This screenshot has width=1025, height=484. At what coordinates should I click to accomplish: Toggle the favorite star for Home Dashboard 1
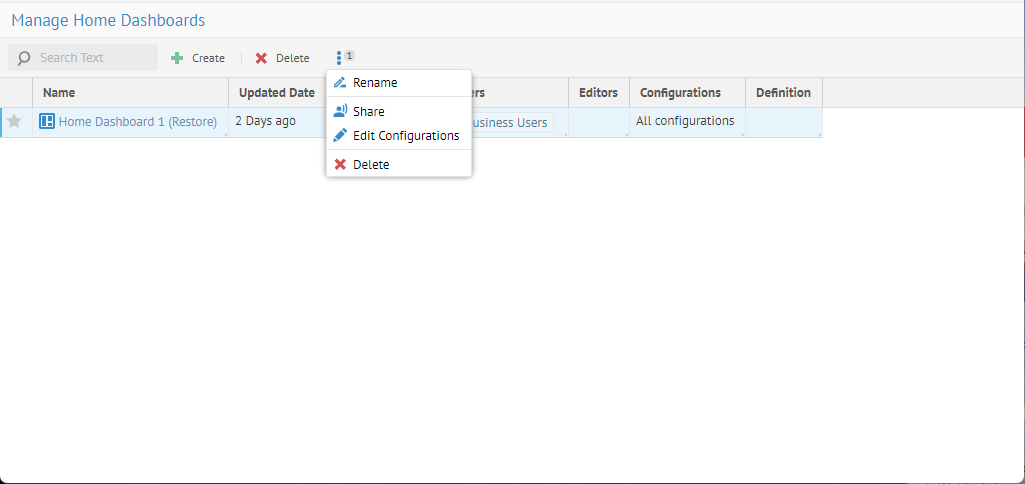15,121
